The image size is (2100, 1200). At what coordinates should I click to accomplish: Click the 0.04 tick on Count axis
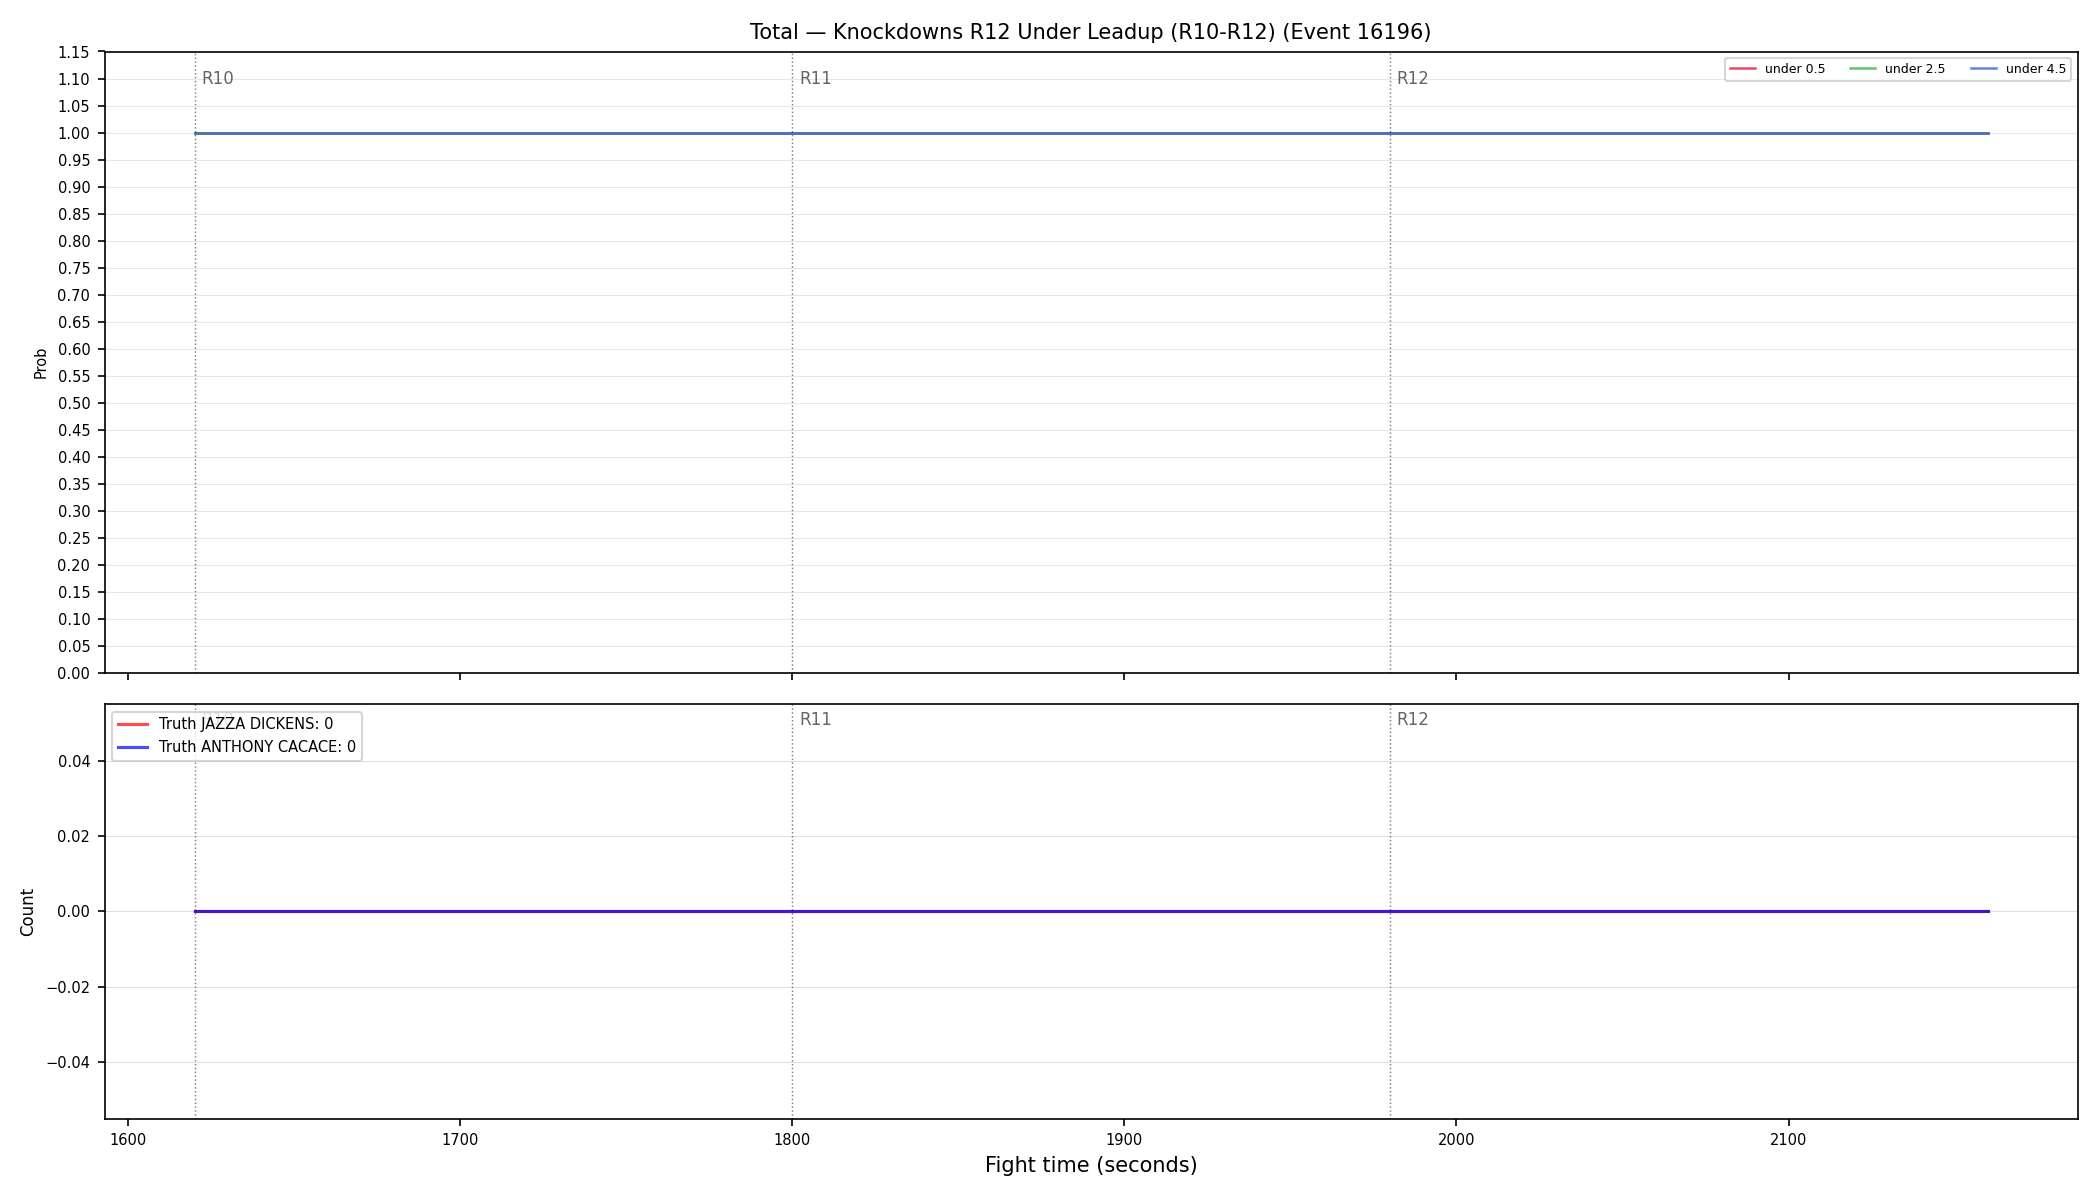point(74,762)
